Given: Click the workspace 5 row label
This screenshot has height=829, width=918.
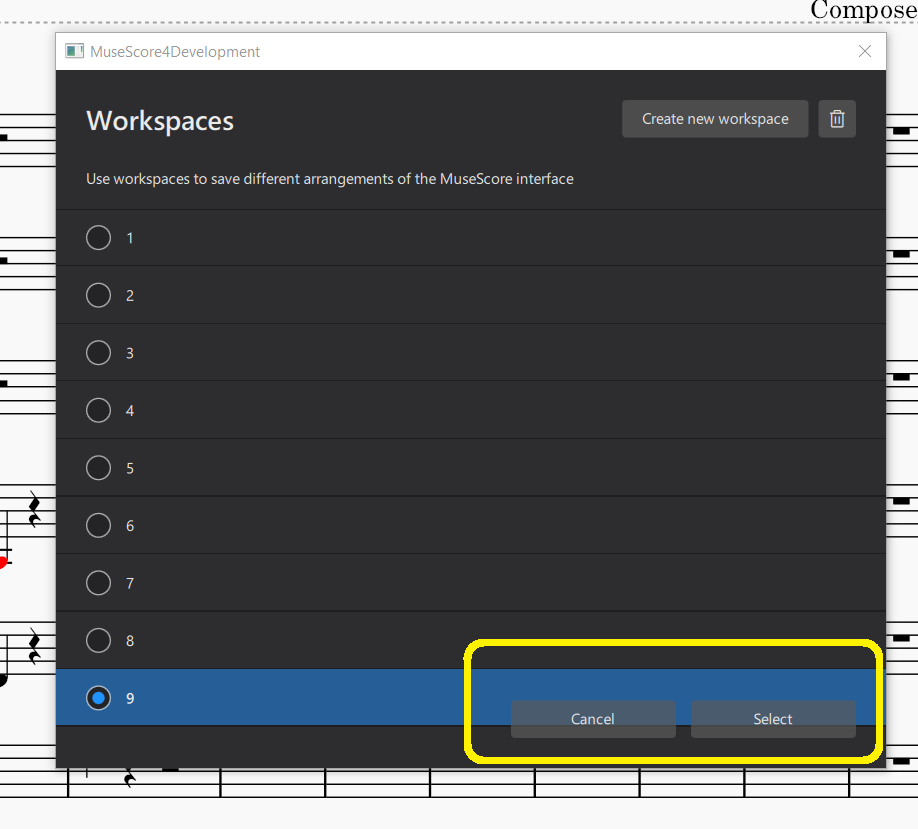Looking at the screenshot, I should [x=128, y=468].
